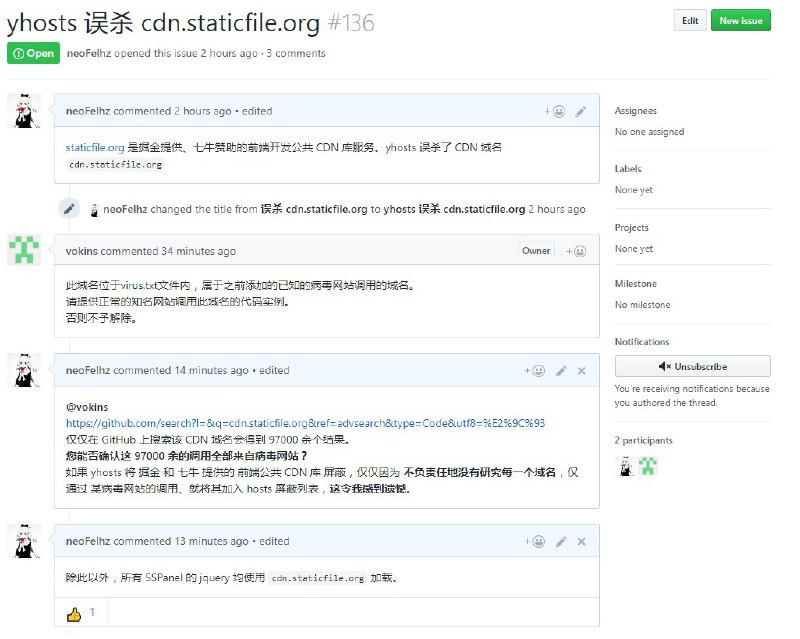Add reaction to vokins' comment
The height and width of the screenshot is (639, 800).
click(x=576, y=251)
